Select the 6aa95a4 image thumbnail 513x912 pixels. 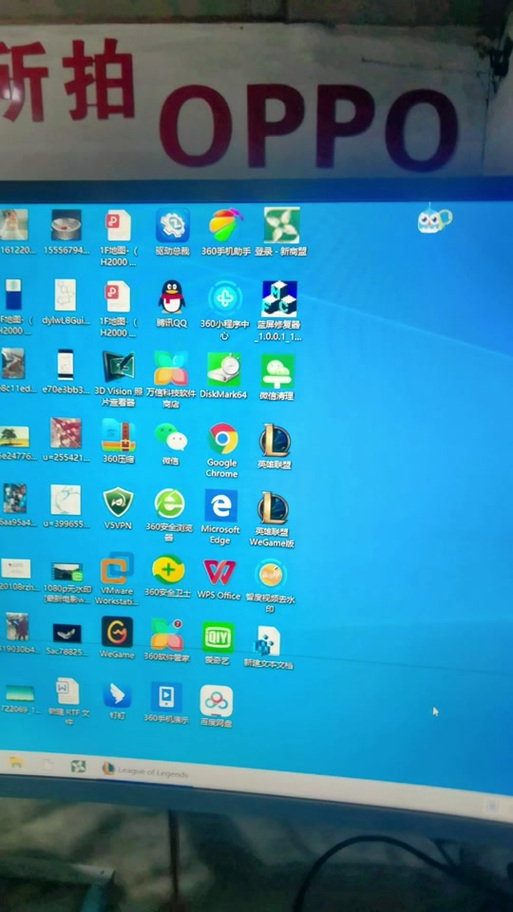point(15,505)
